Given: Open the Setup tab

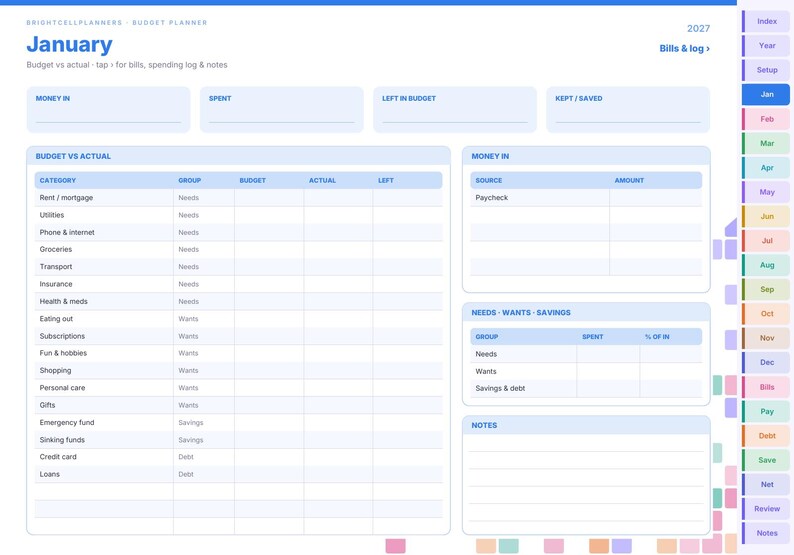Looking at the screenshot, I should (766, 70).
